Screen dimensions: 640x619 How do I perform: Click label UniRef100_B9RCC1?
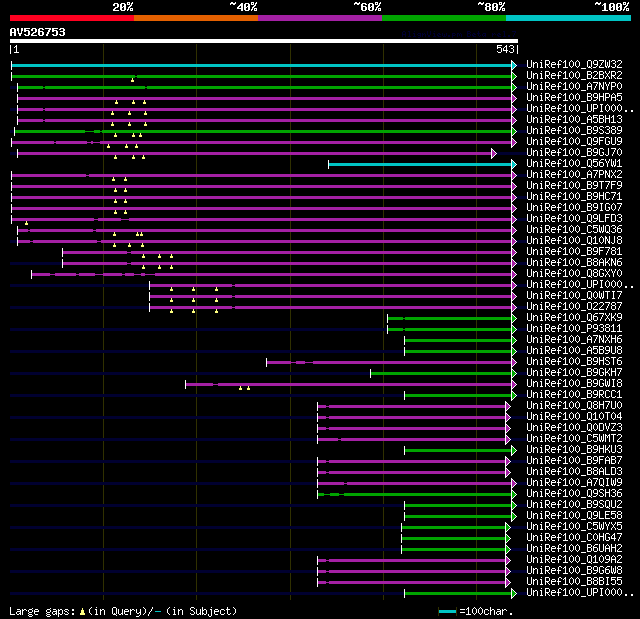tap(574, 395)
